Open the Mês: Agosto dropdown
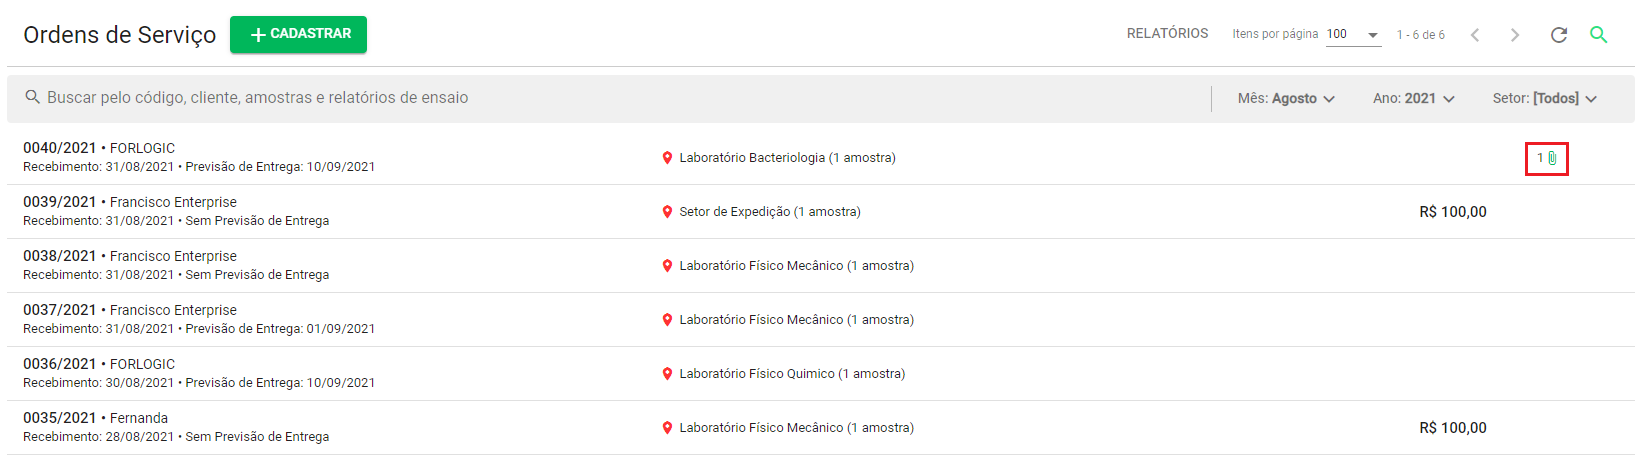1639x474 pixels. [x=1286, y=98]
